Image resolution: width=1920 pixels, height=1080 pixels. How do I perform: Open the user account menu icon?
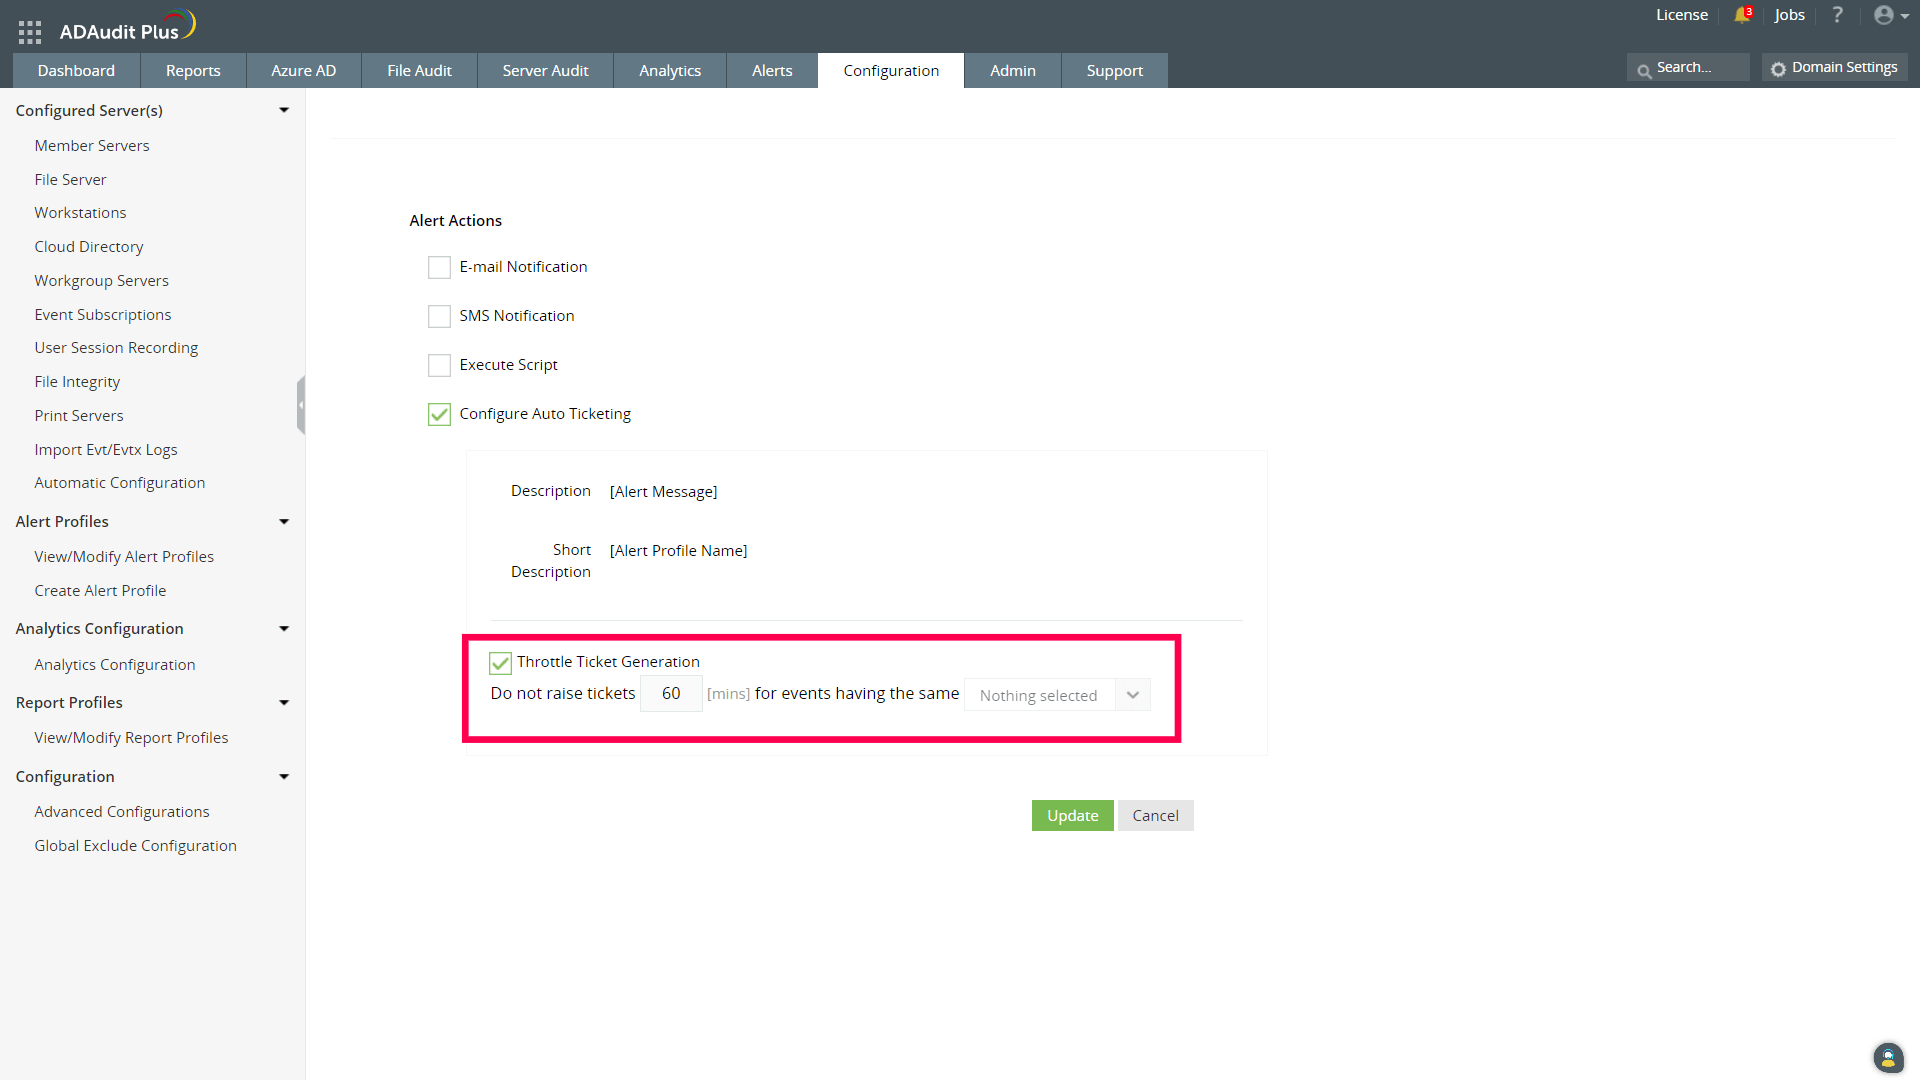tap(1884, 15)
